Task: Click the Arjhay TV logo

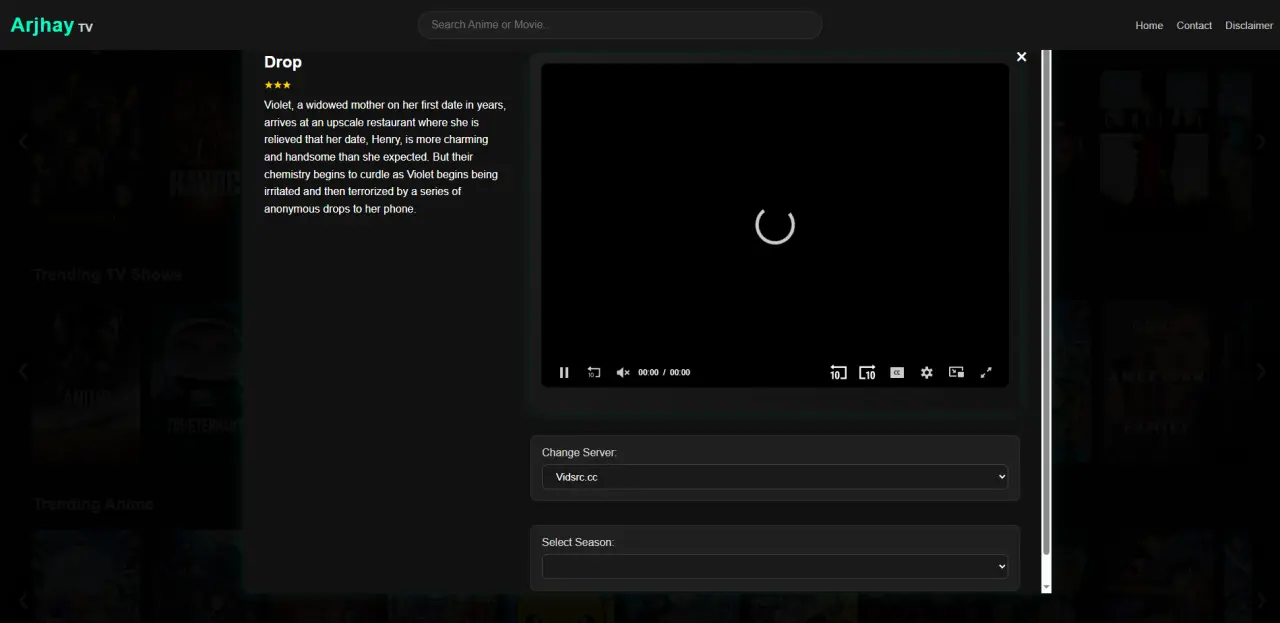Action: coord(52,25)
